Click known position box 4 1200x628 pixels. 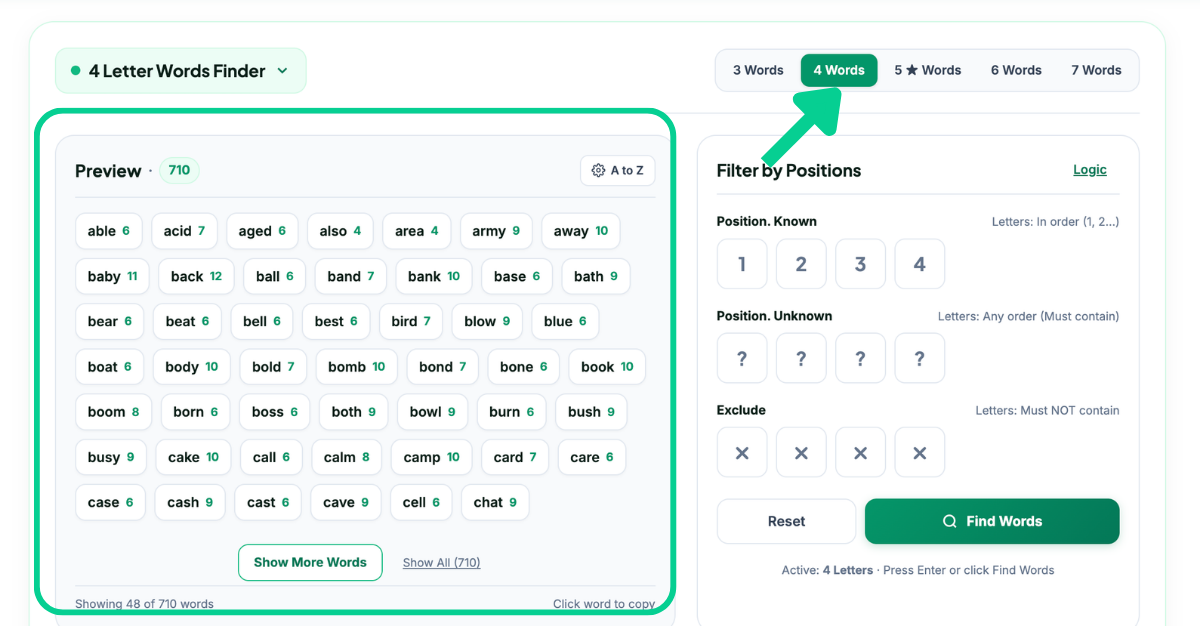click(920, 264)
